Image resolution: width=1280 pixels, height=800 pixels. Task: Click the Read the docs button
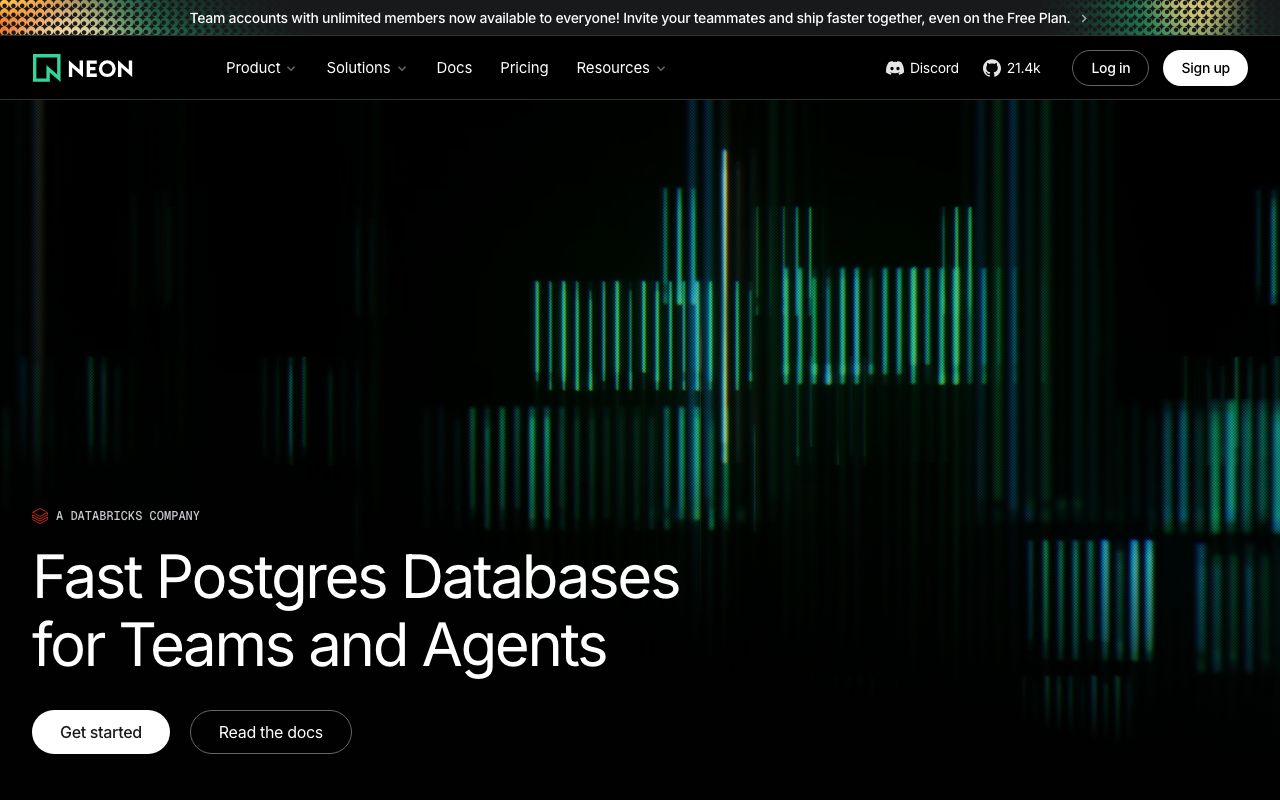click(x=271, y=732)
